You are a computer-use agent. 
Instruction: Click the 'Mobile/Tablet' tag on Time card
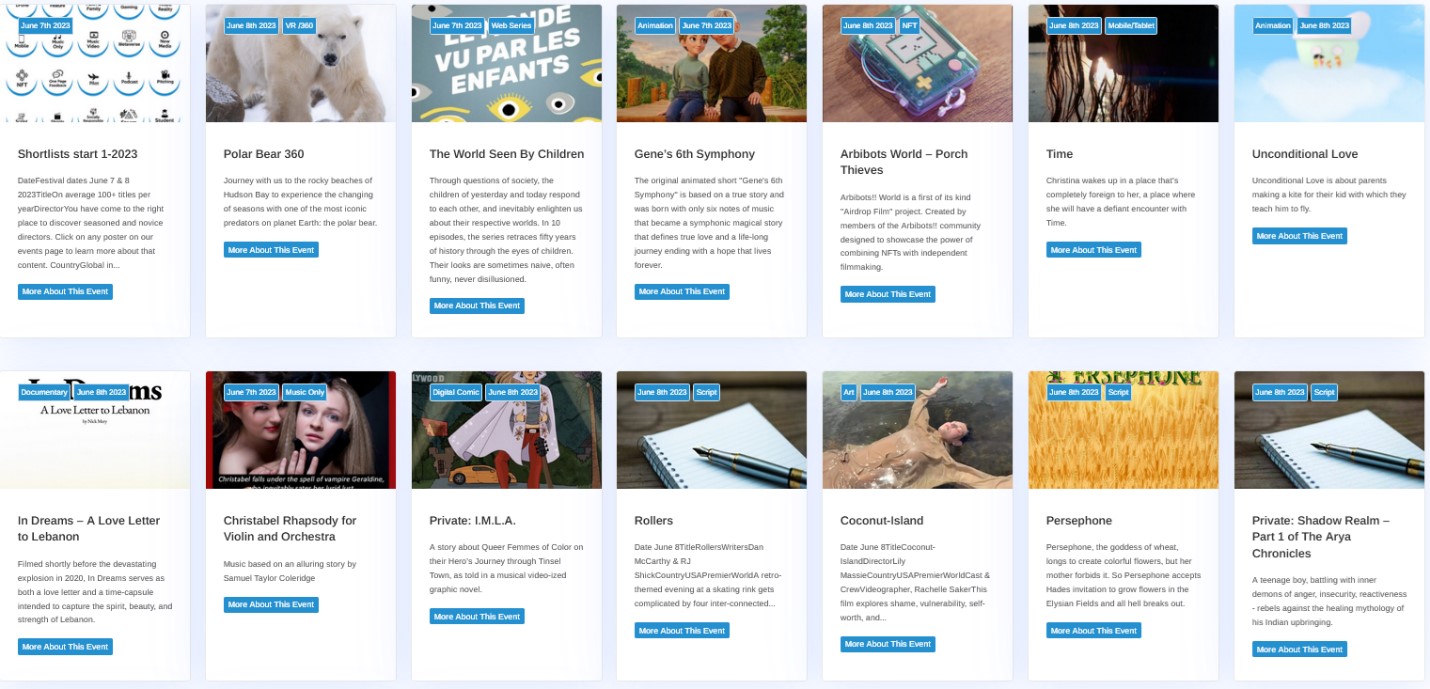coord(1130,26)
